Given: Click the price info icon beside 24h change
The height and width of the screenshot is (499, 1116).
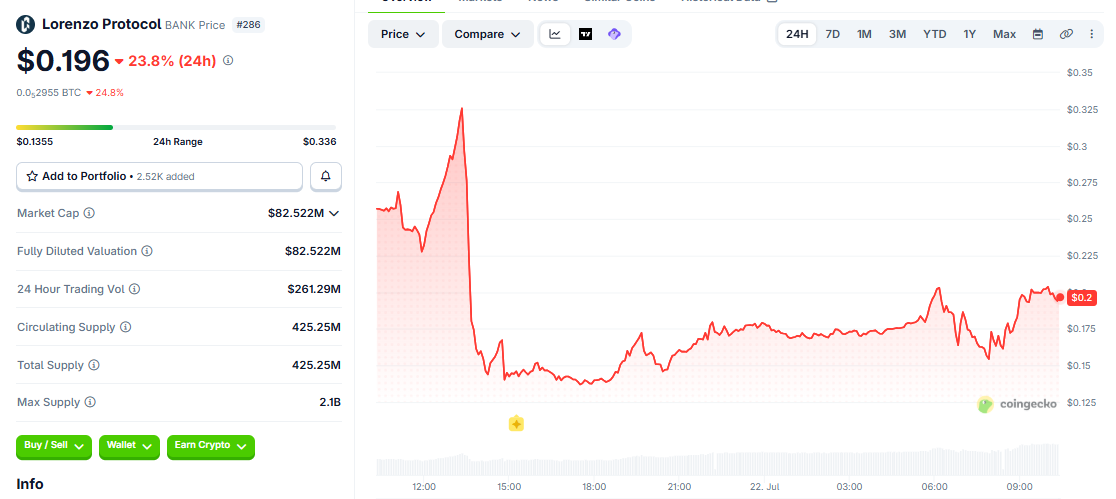Looking at the screenshot, I should coord(228,61).
